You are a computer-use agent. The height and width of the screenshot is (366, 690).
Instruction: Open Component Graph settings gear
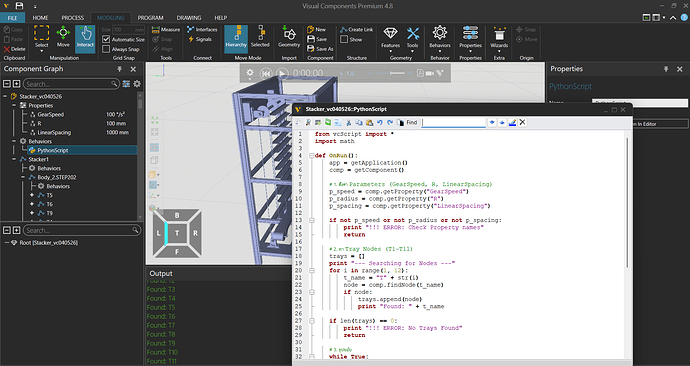pyautogui.click(x=137, y=84)
